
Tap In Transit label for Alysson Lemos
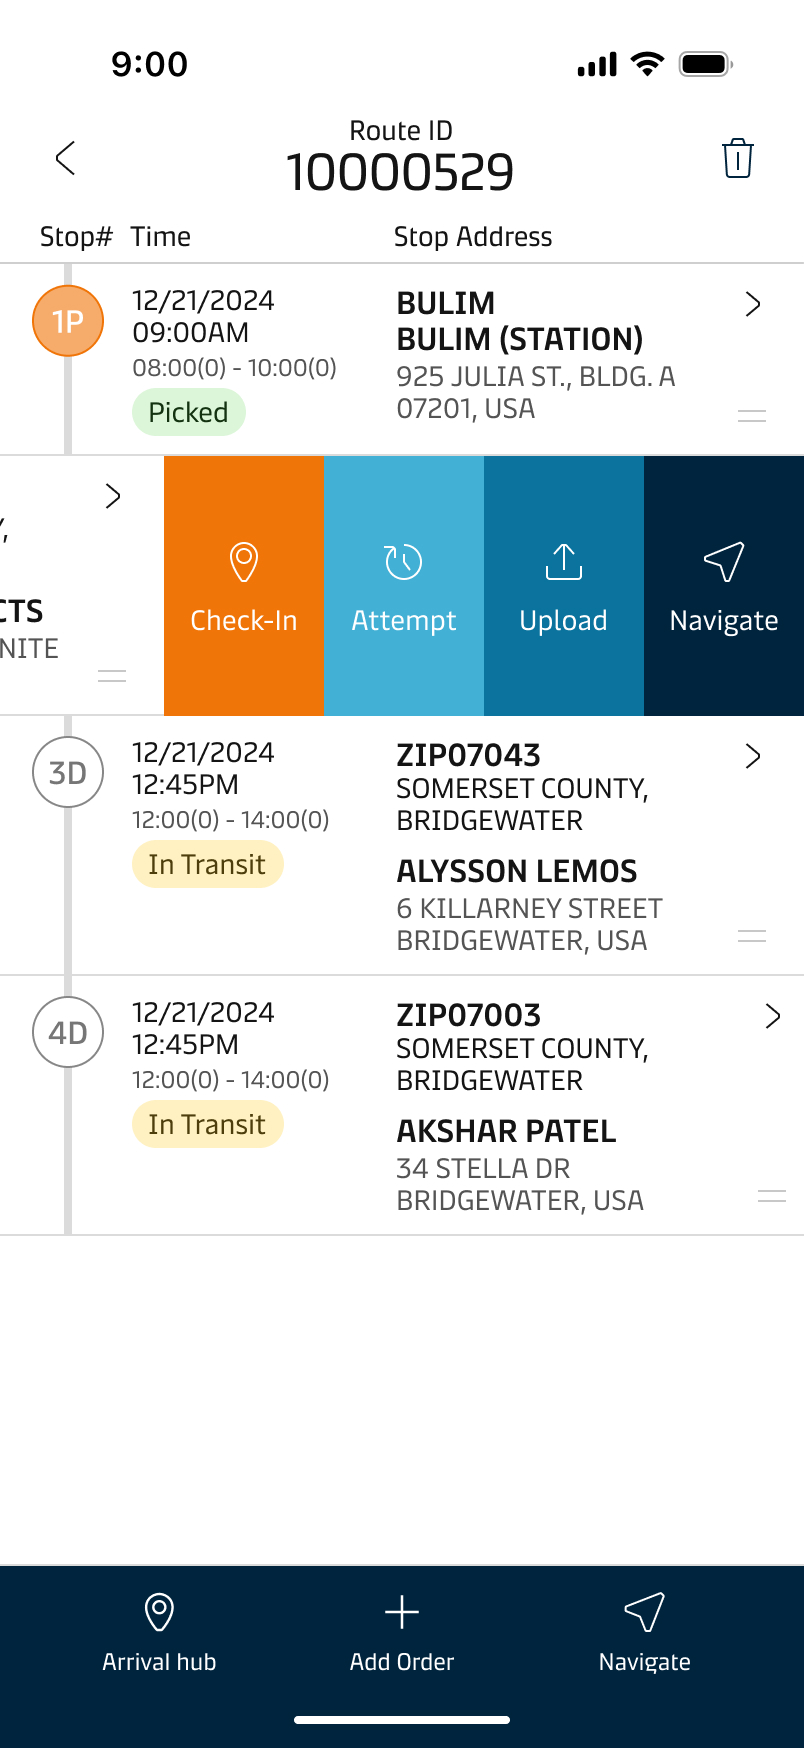pyautogui.click(x=207, y=864)
